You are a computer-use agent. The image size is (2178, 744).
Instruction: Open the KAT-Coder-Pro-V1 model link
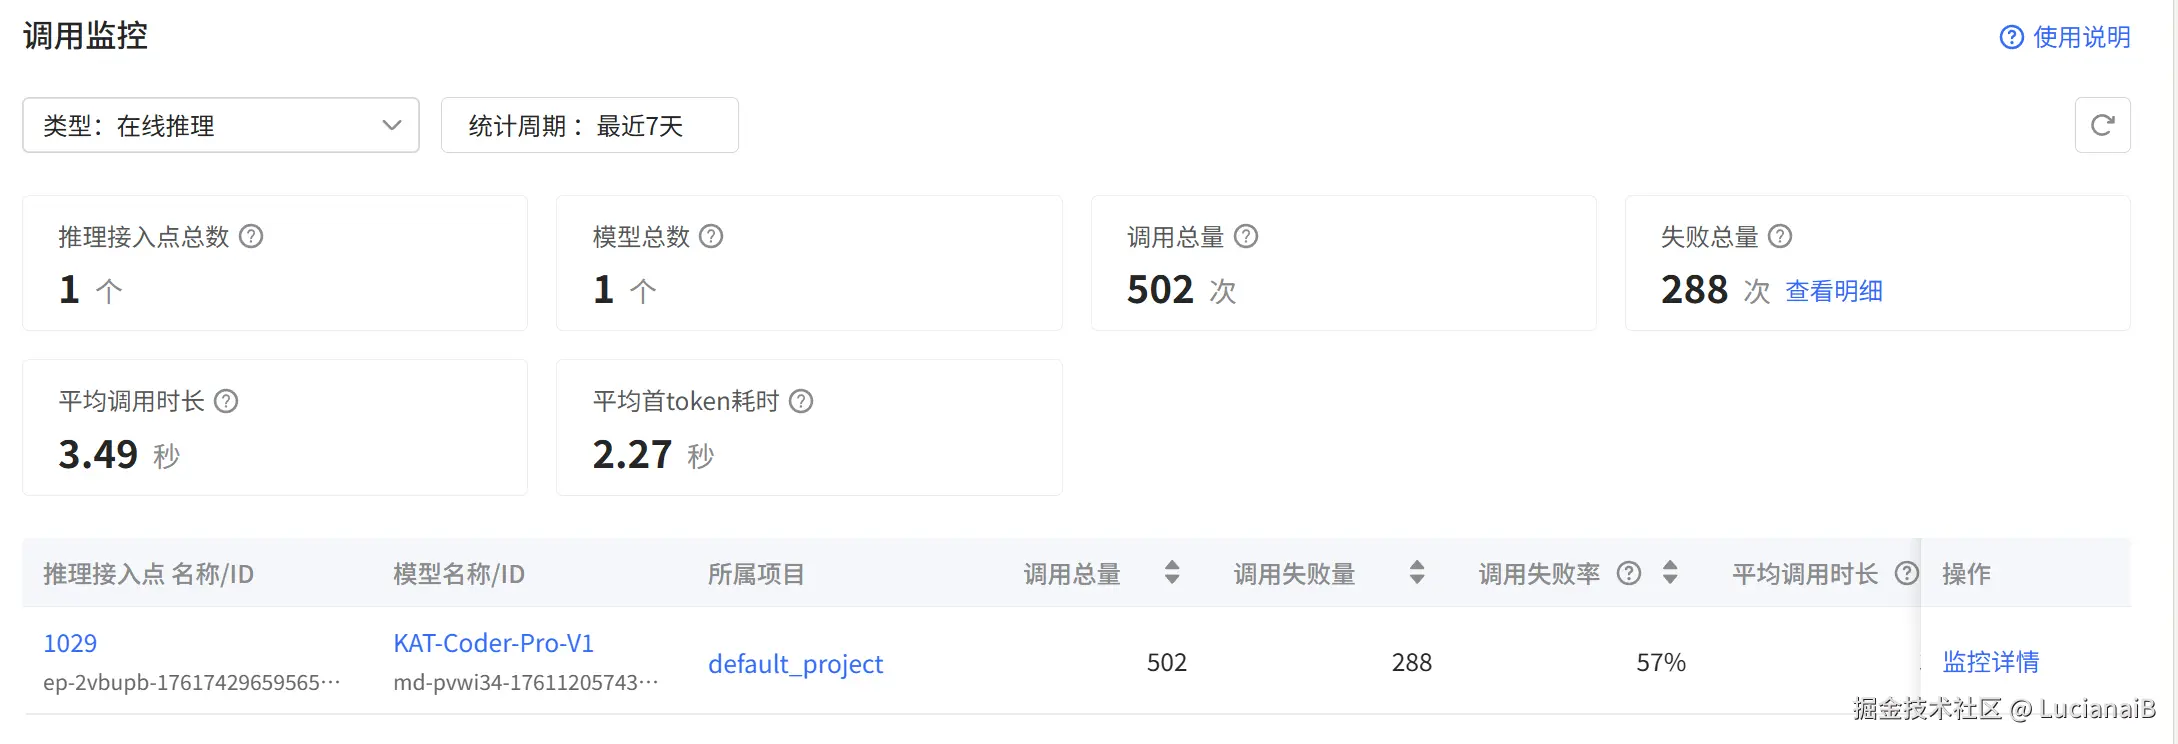493,643
